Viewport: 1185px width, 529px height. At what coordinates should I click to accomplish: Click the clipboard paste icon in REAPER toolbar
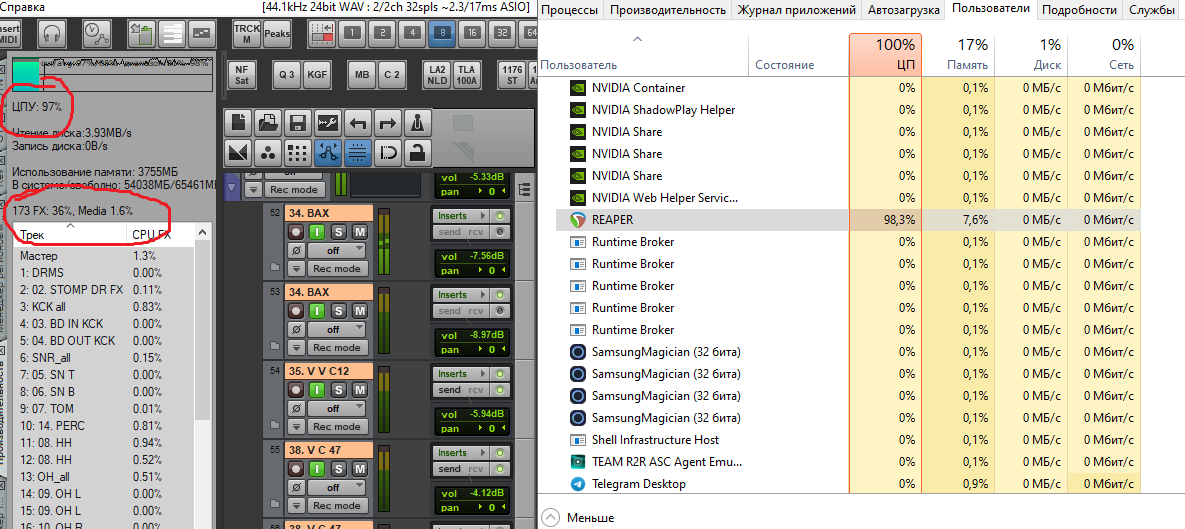[141, 33]
